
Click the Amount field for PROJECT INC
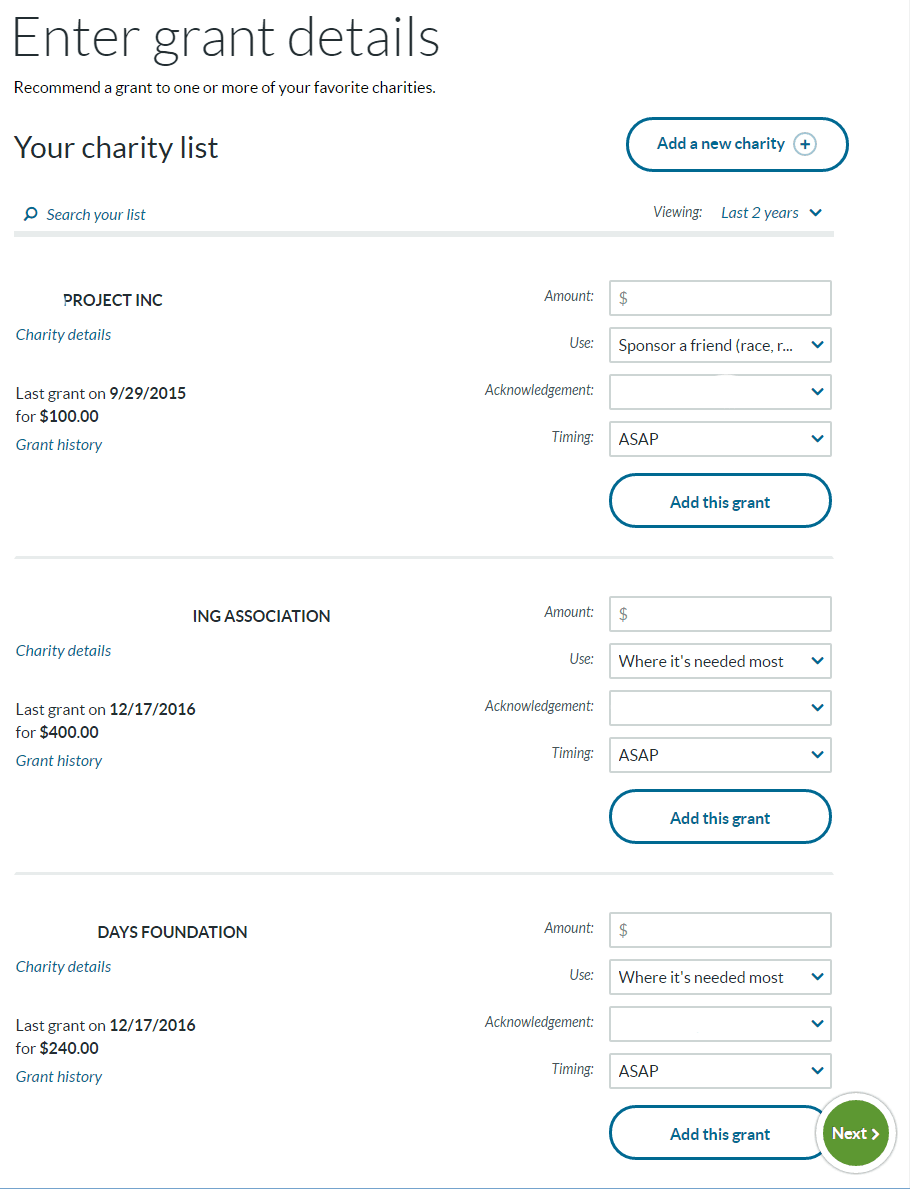coord(720,298)
